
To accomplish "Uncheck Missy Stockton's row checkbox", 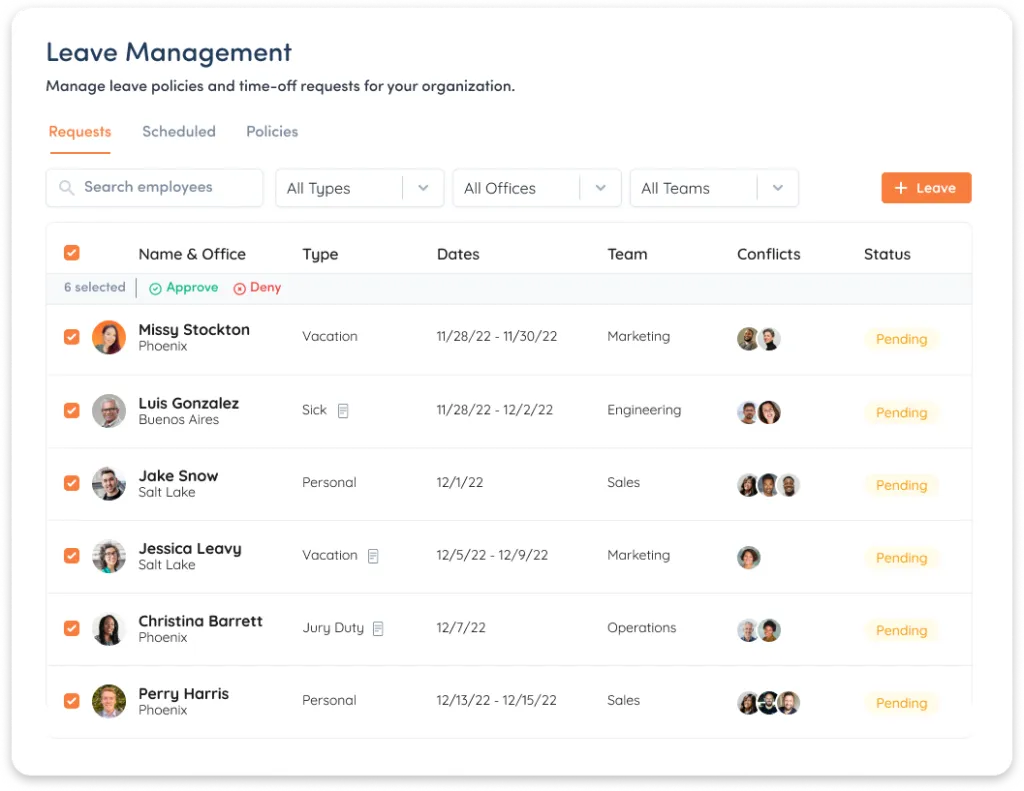I will tap(72, 337).
